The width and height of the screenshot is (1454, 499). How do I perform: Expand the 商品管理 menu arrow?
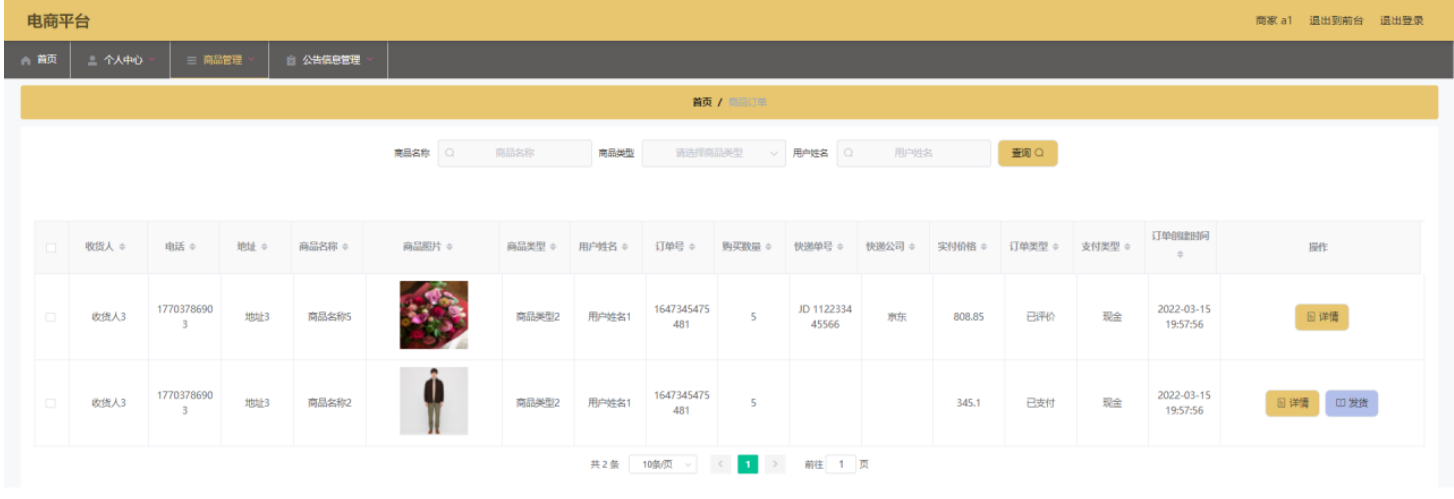[252, 60]
